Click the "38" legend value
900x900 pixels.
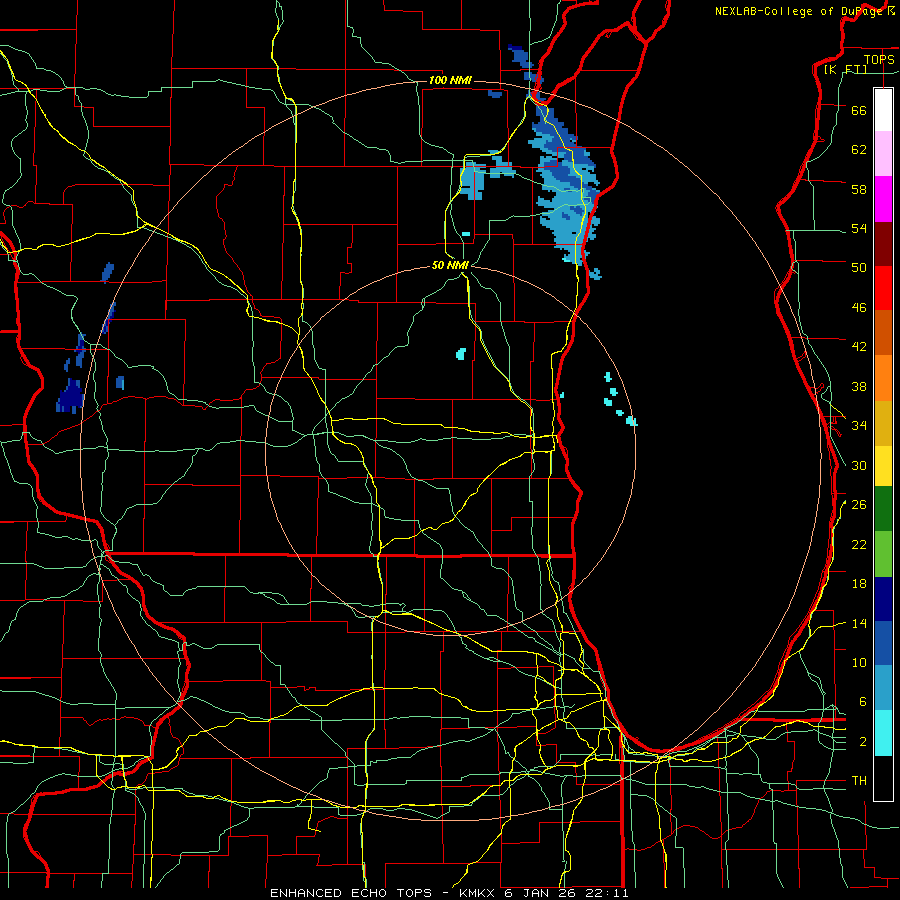[x=859, y=386]
